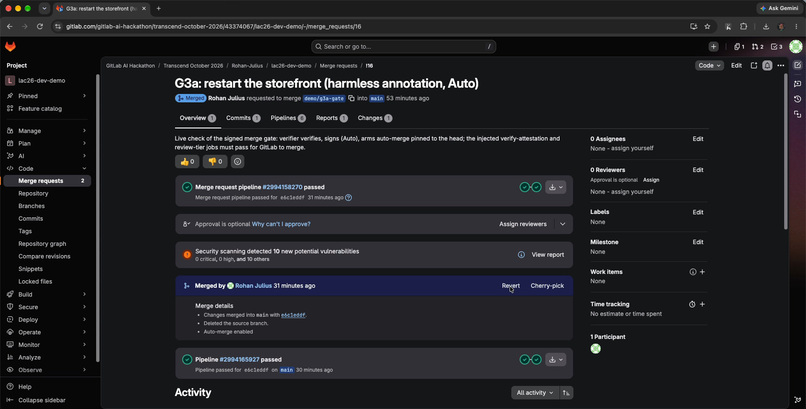Click the add to-do icon beside Edit
This screenshot has width=806, height=409.
pyautogui.click(x=754, y=66)
